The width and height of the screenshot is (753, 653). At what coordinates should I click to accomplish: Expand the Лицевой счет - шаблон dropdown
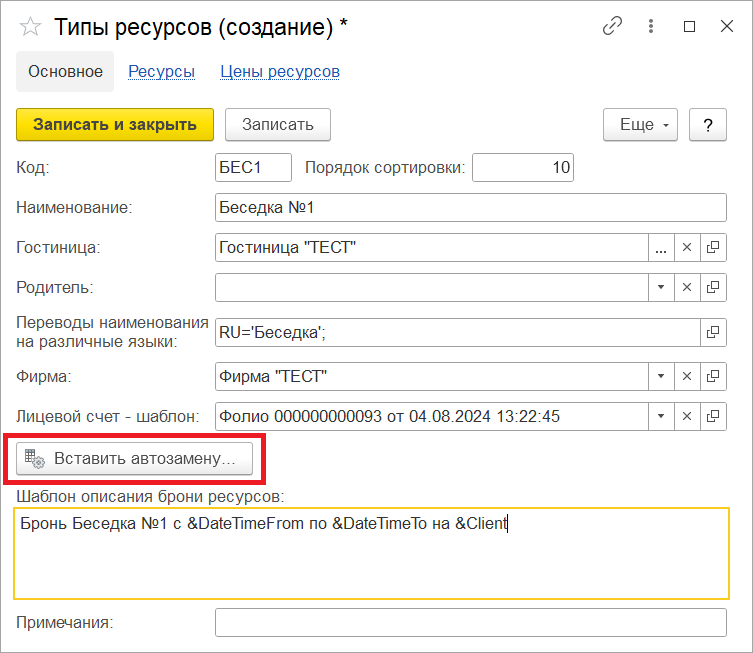[x=661, y=416]
